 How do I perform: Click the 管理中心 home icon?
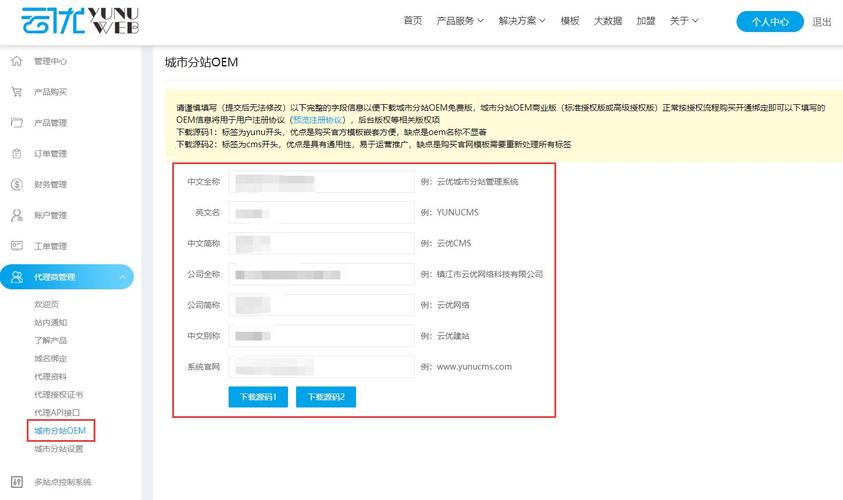point(17,61)
